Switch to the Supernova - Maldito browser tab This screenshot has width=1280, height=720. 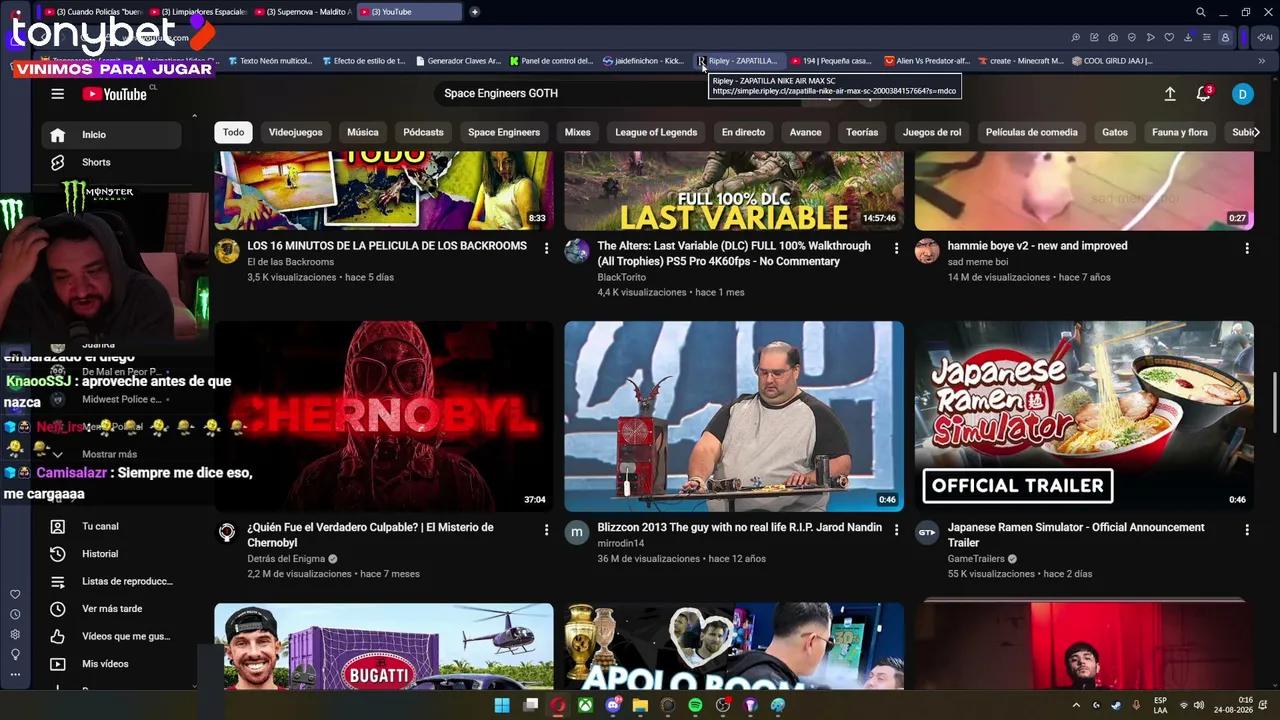click(302, 12)
